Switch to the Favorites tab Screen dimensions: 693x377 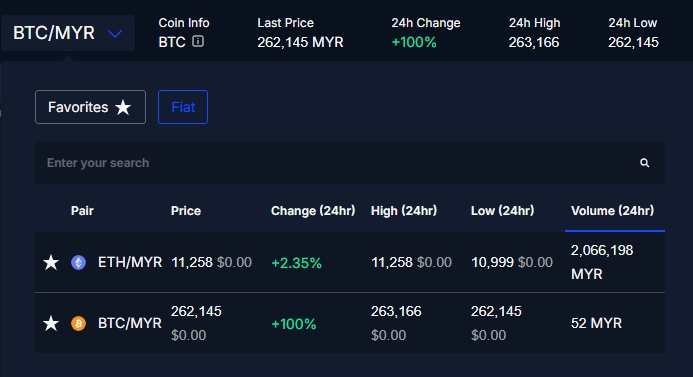[90, 107]
